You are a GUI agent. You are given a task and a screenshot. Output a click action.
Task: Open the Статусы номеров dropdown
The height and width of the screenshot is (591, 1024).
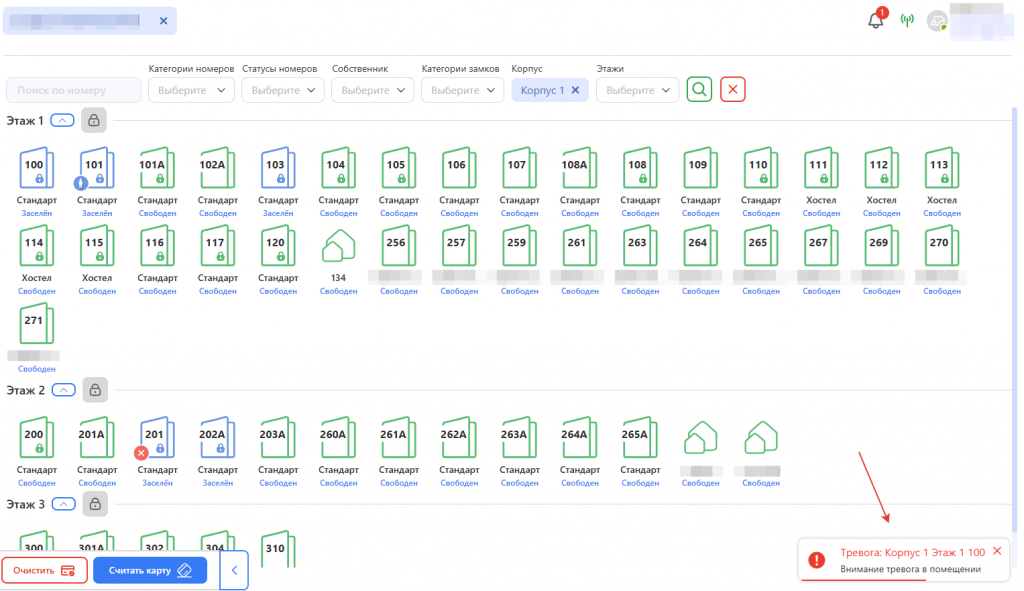pos(283,90)
